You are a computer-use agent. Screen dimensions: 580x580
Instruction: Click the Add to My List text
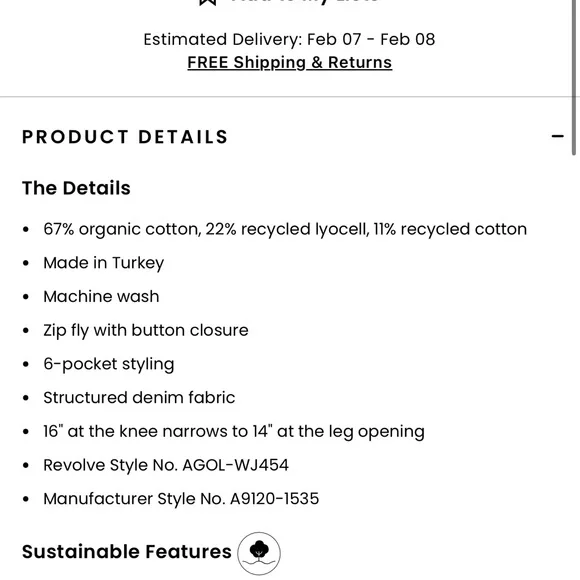pos(304,2)
